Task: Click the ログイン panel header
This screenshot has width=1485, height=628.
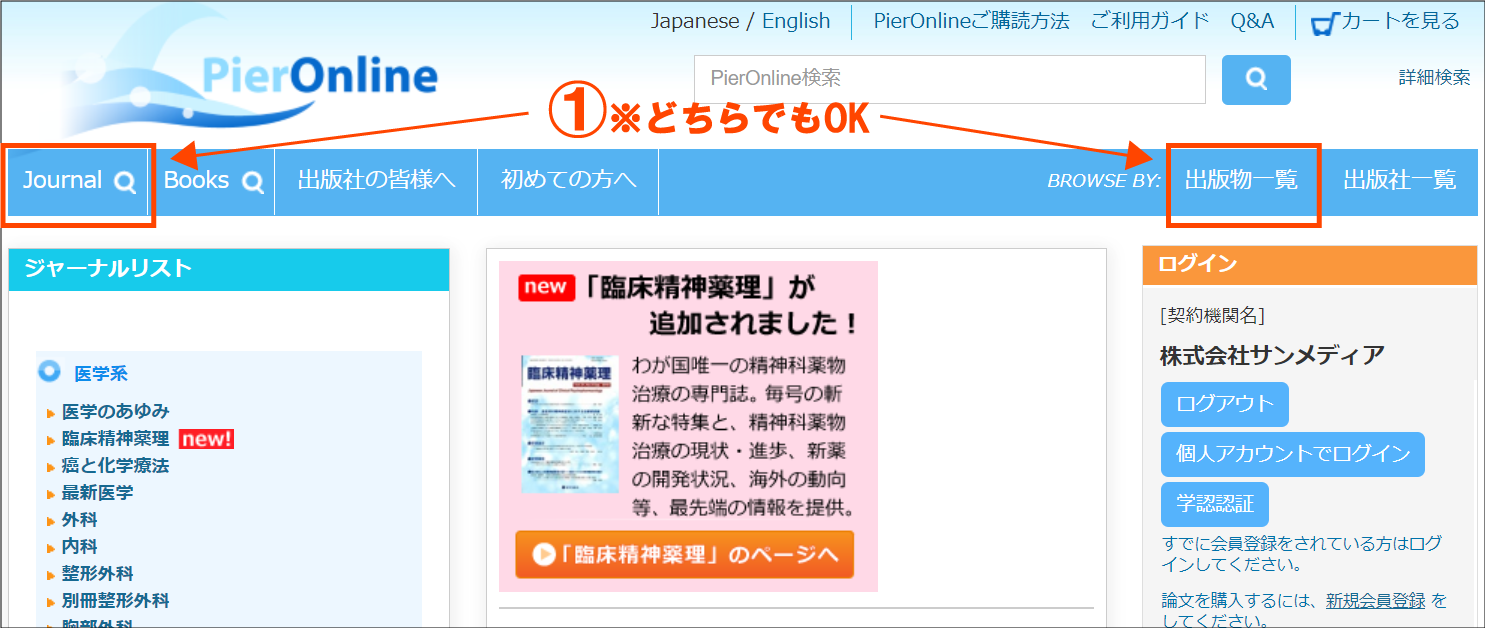Action: 1310,265
